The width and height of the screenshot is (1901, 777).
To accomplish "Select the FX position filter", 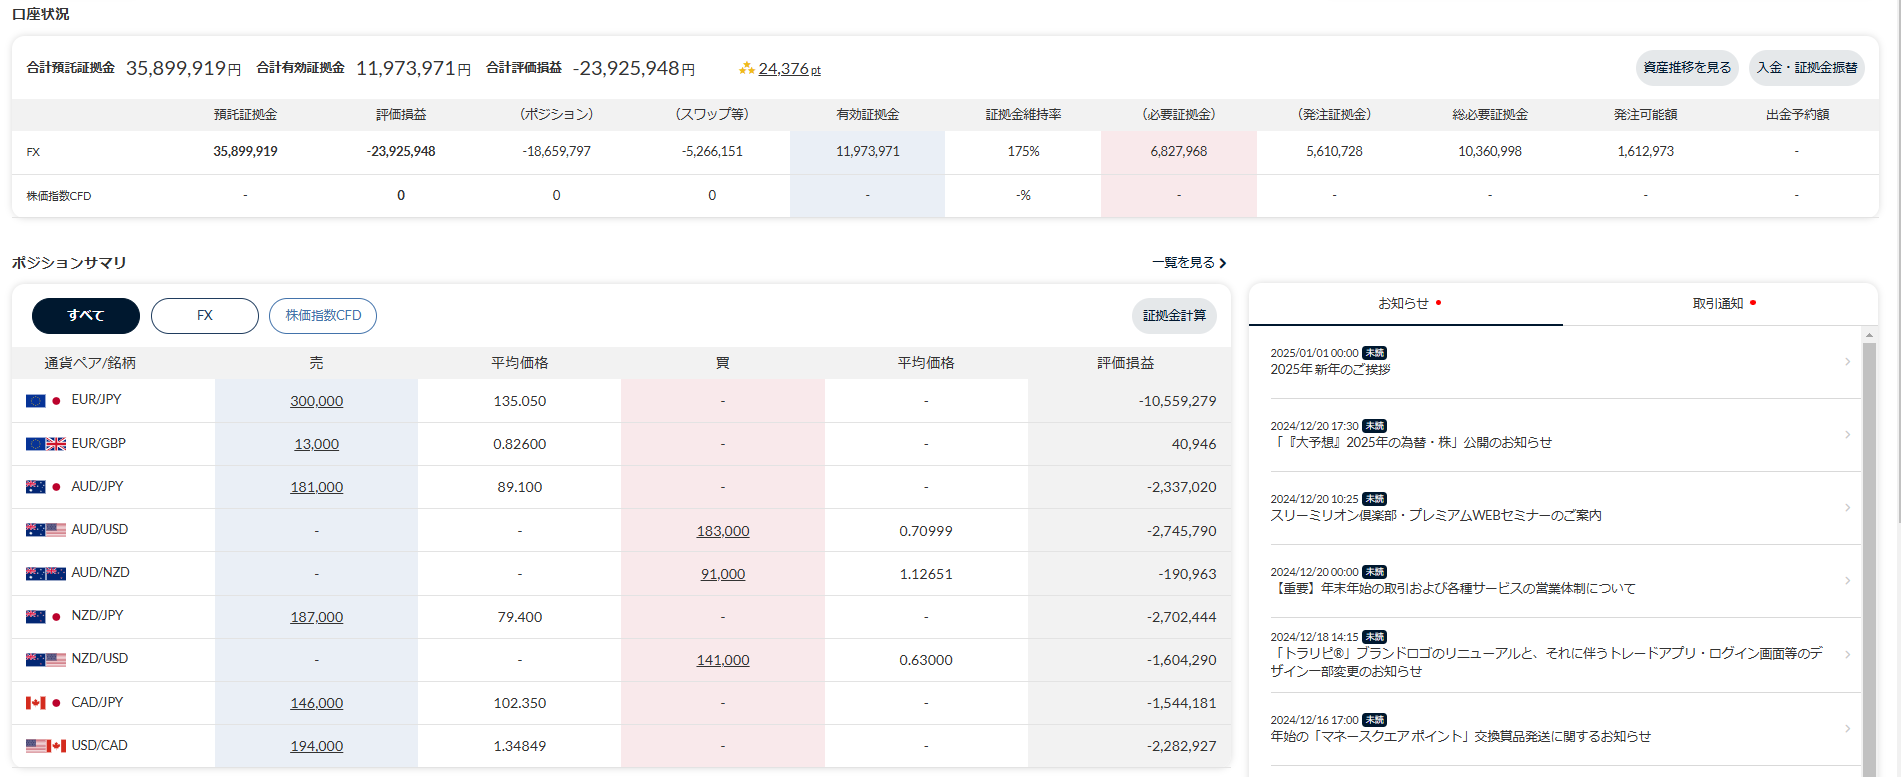I will point(205,316).
